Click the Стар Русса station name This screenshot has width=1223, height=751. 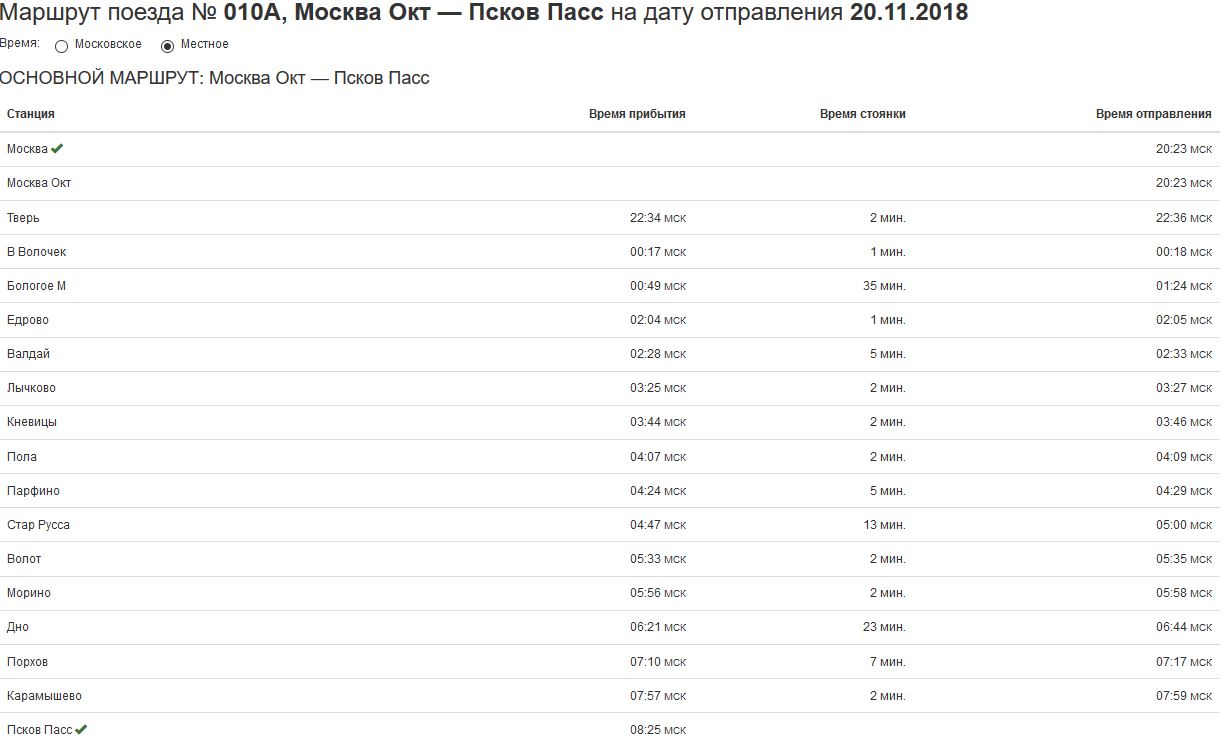[38, 525]
